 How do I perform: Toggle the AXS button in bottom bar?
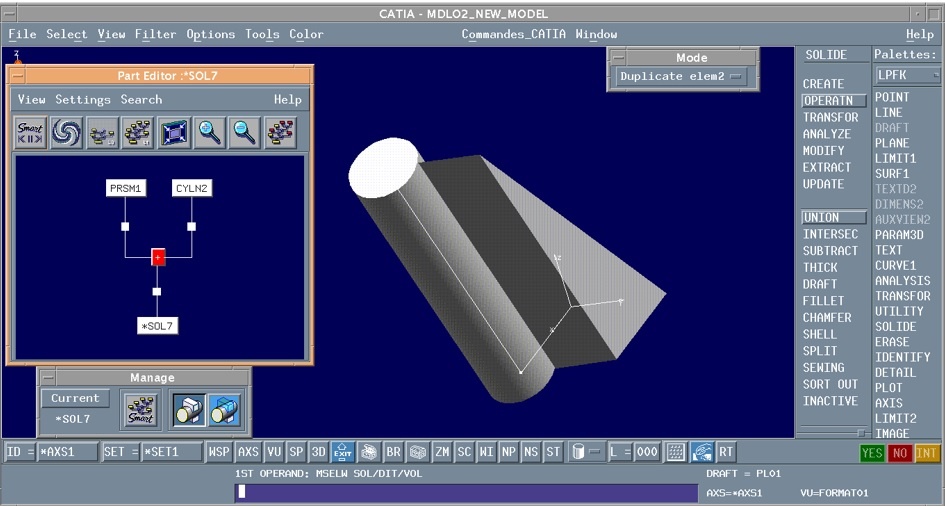click(248, 452)
